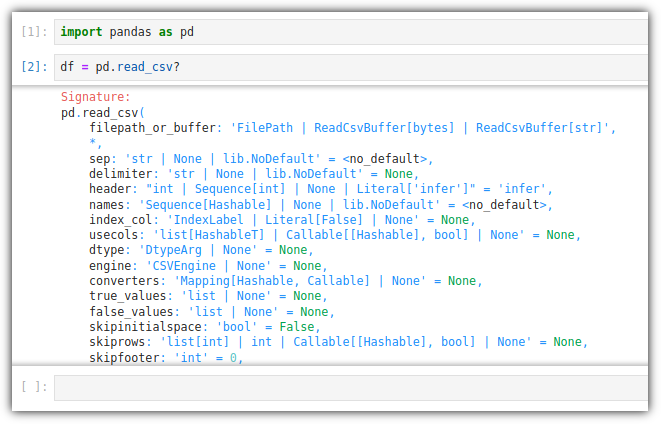Click the 'CSVEngine type annotation
The height and width of the screenshot is (424, 661).
pos(181,266)
